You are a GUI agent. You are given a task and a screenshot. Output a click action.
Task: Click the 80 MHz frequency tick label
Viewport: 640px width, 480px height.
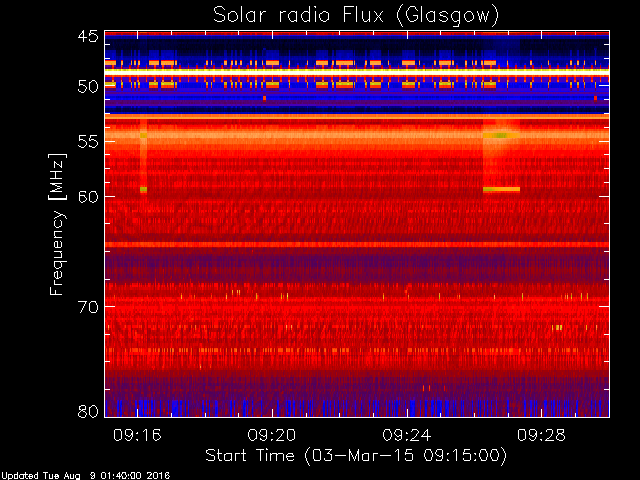(x=88, y=411)
